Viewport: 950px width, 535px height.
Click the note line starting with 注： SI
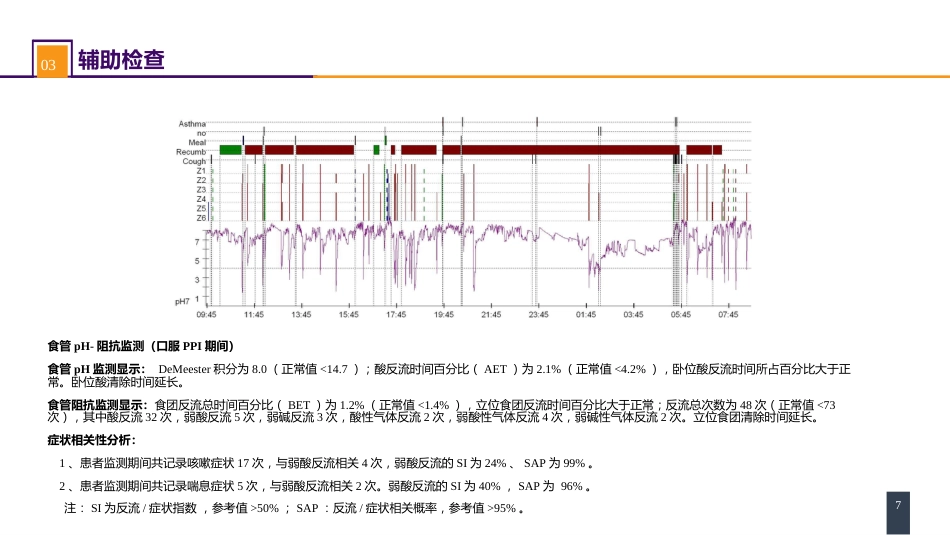[294, 508]
